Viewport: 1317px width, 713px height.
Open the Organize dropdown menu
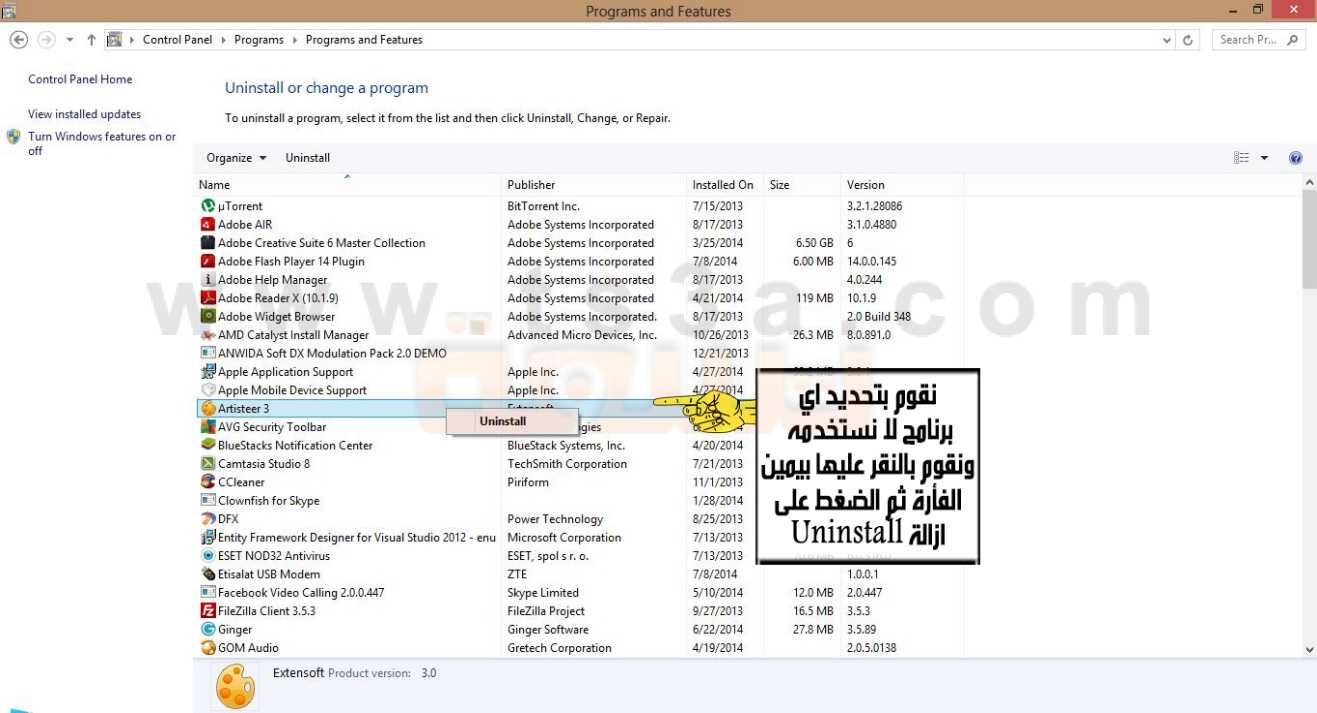pyautogui.click(x=236, y=158)
